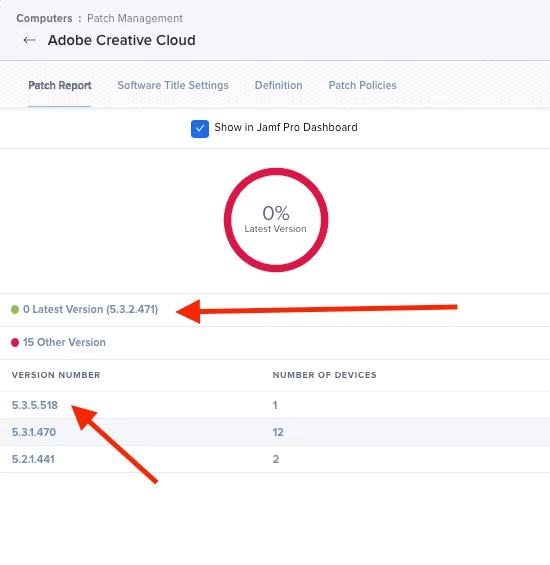Toggle Show in Jamf Pro Dashboard checkbox
Screen dimensions: 550x565
[200, 129]
